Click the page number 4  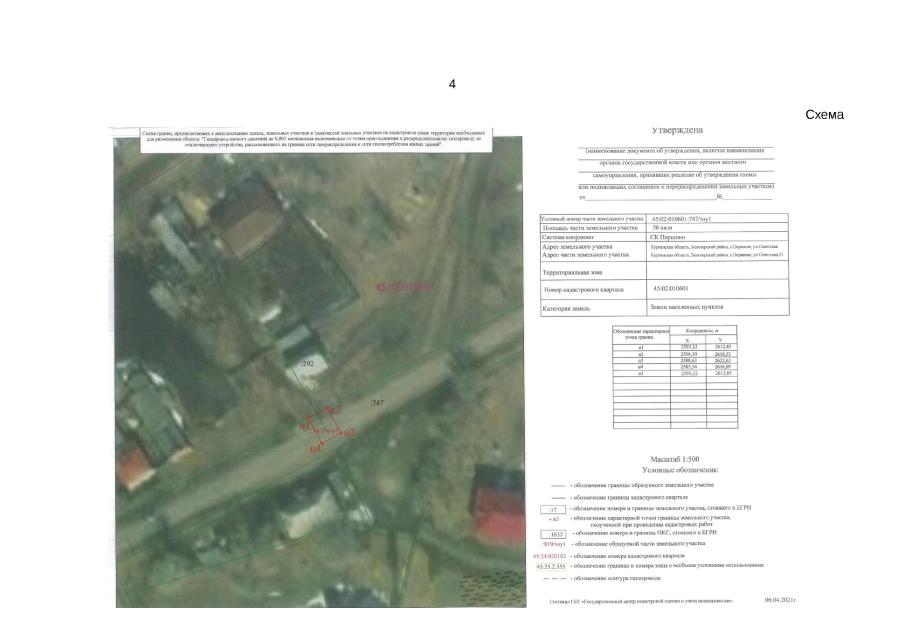[452, 84]
